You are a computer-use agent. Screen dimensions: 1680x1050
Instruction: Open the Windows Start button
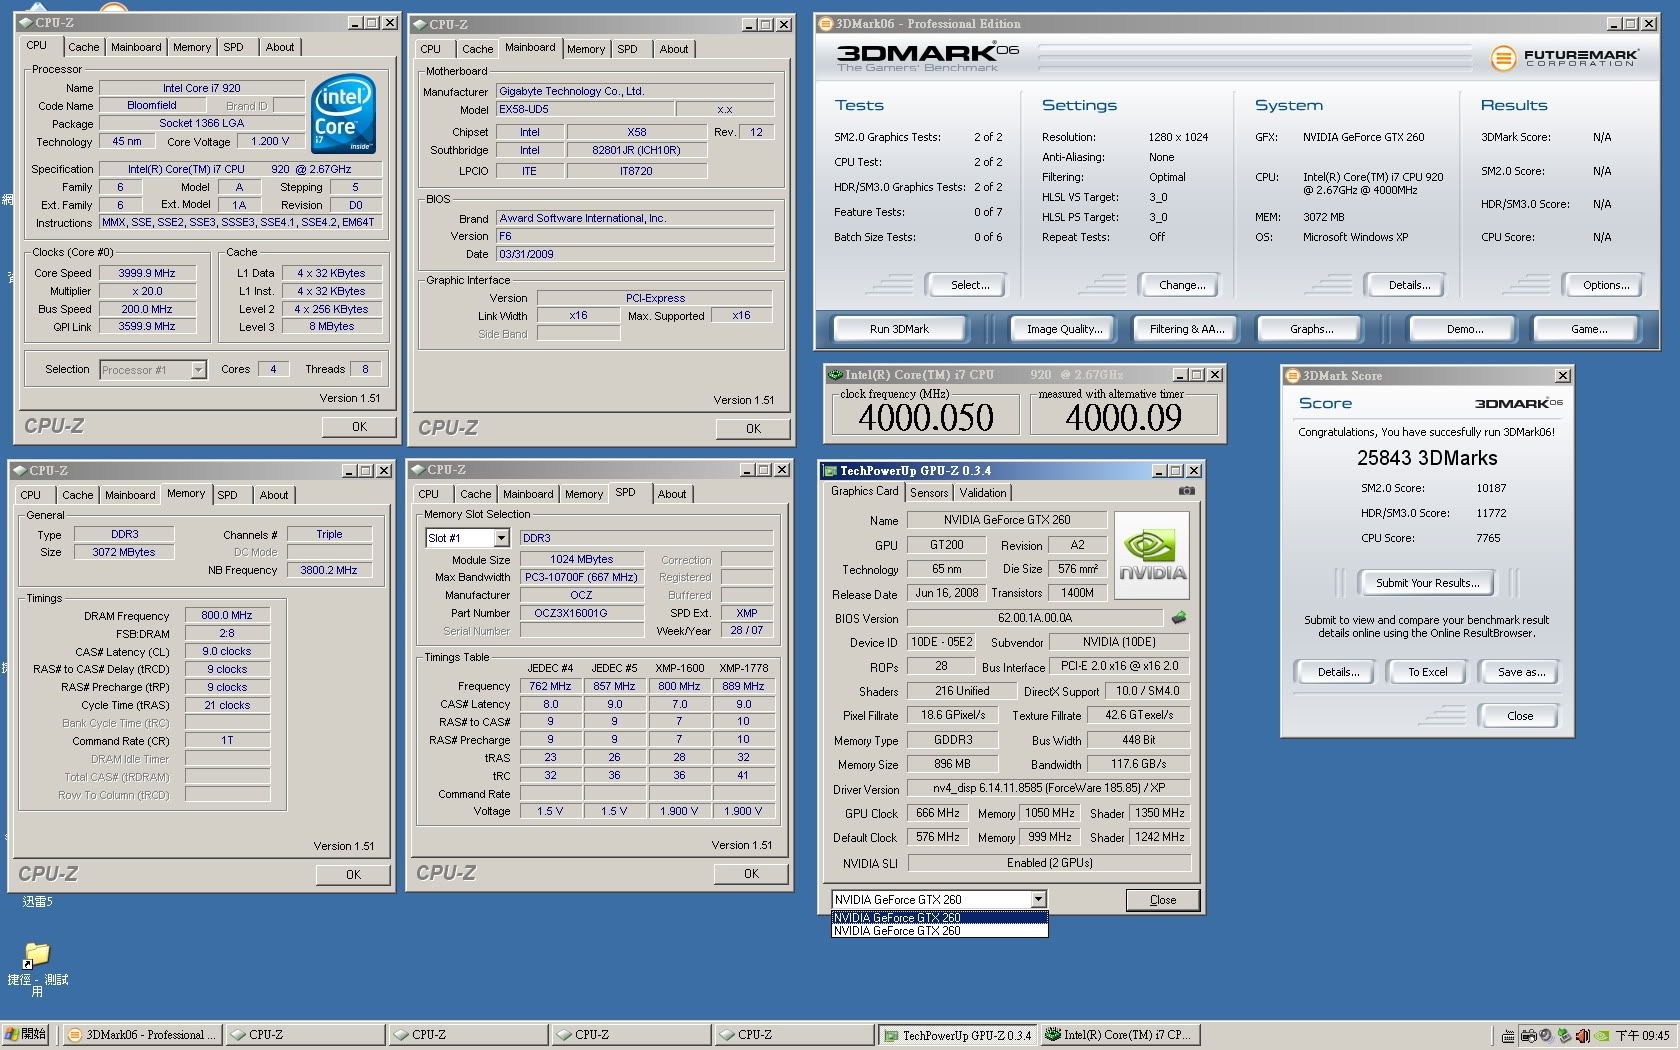[x=26, y=1034]
